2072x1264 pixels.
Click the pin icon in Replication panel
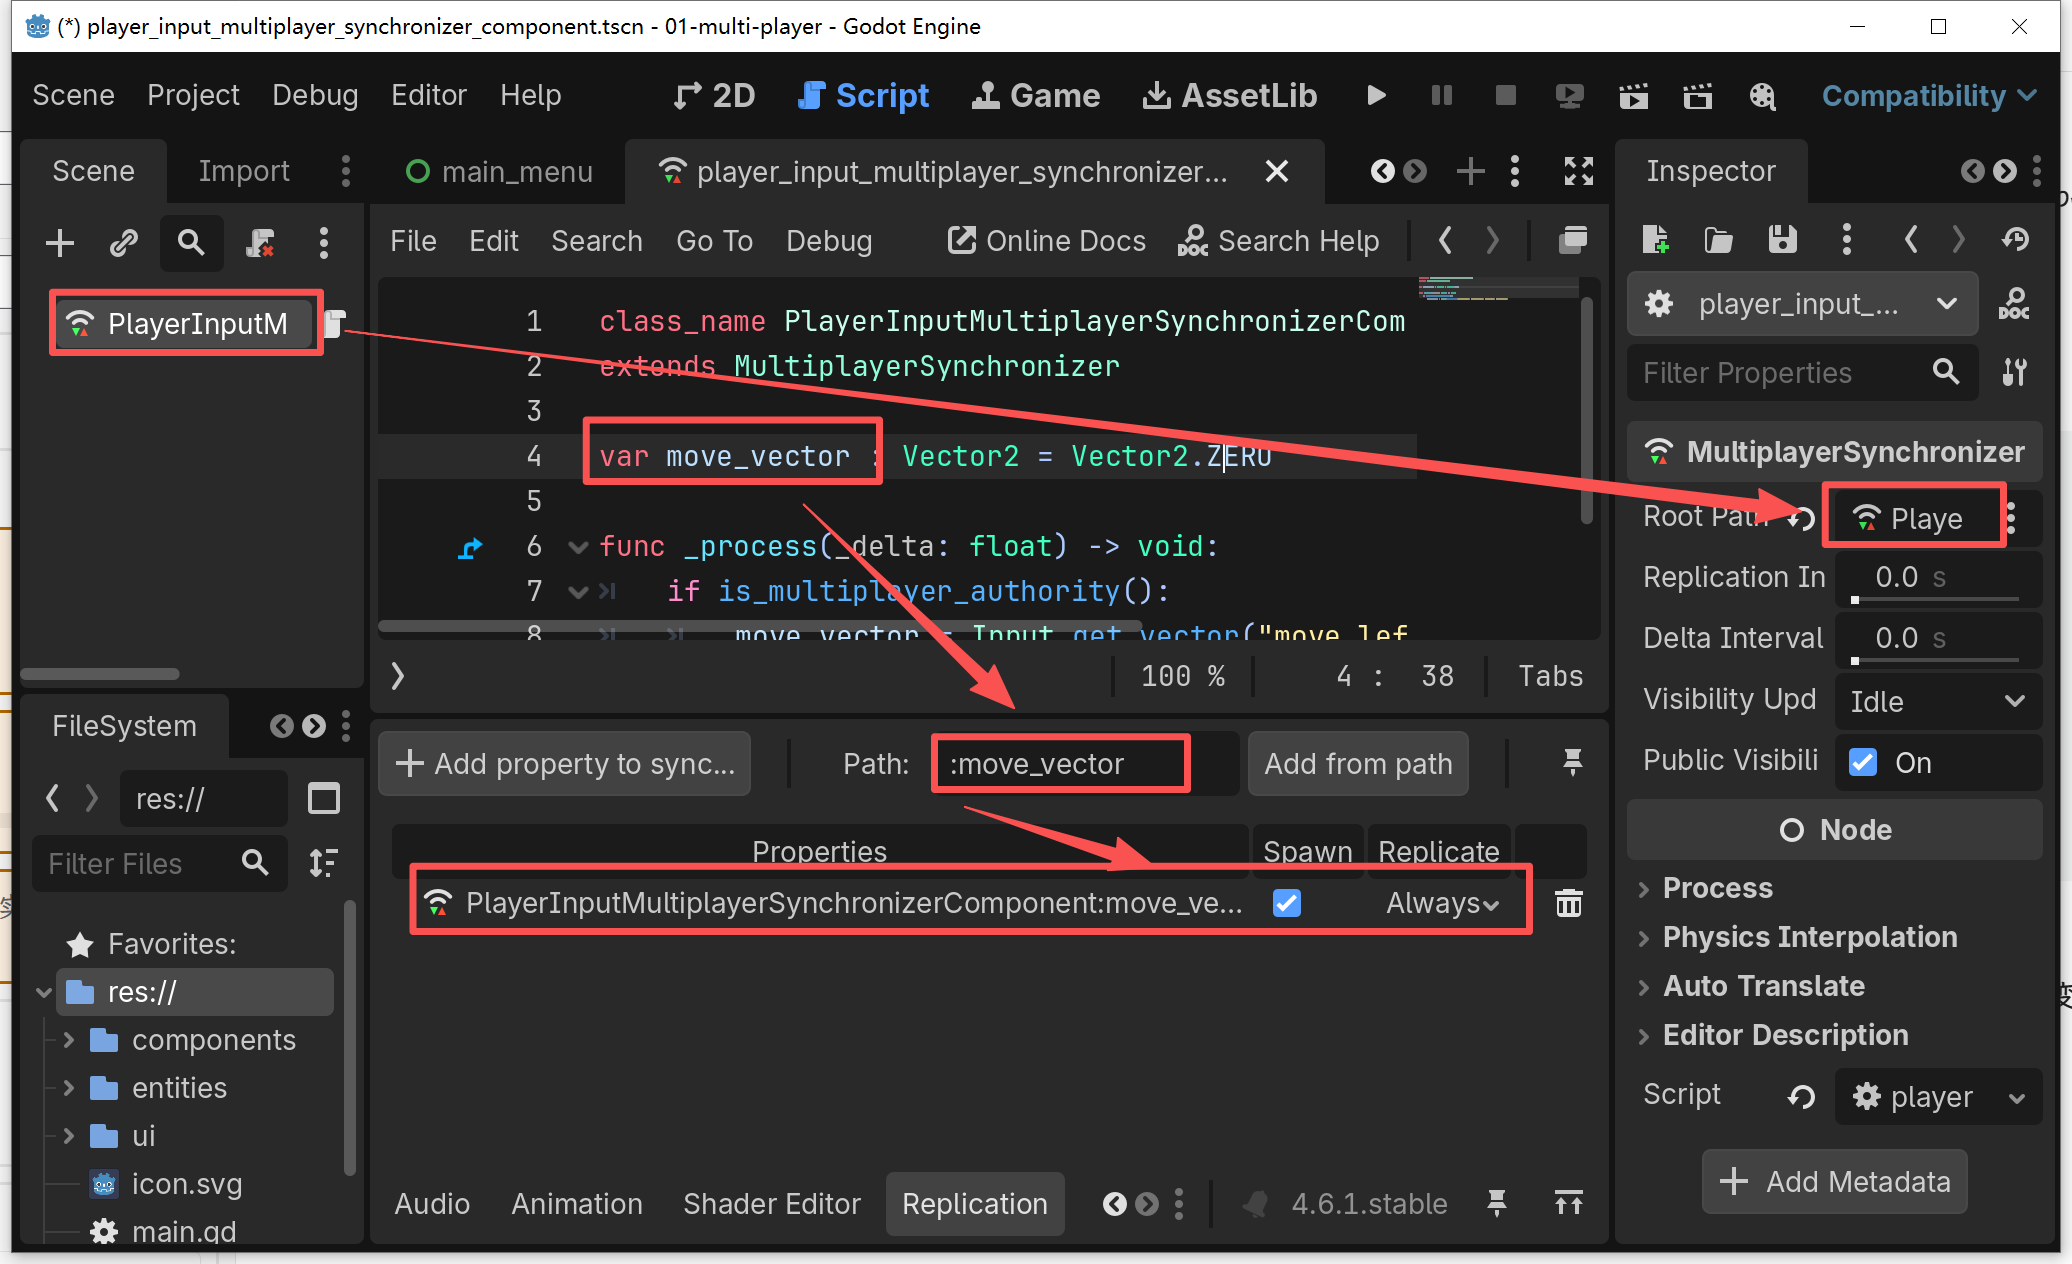tap(1572, 763)
